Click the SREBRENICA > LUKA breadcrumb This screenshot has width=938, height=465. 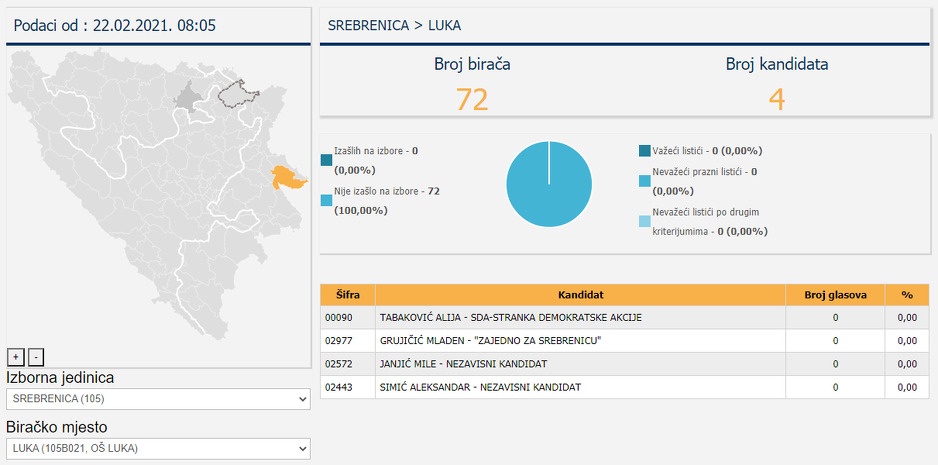click(x=394, y=25)
